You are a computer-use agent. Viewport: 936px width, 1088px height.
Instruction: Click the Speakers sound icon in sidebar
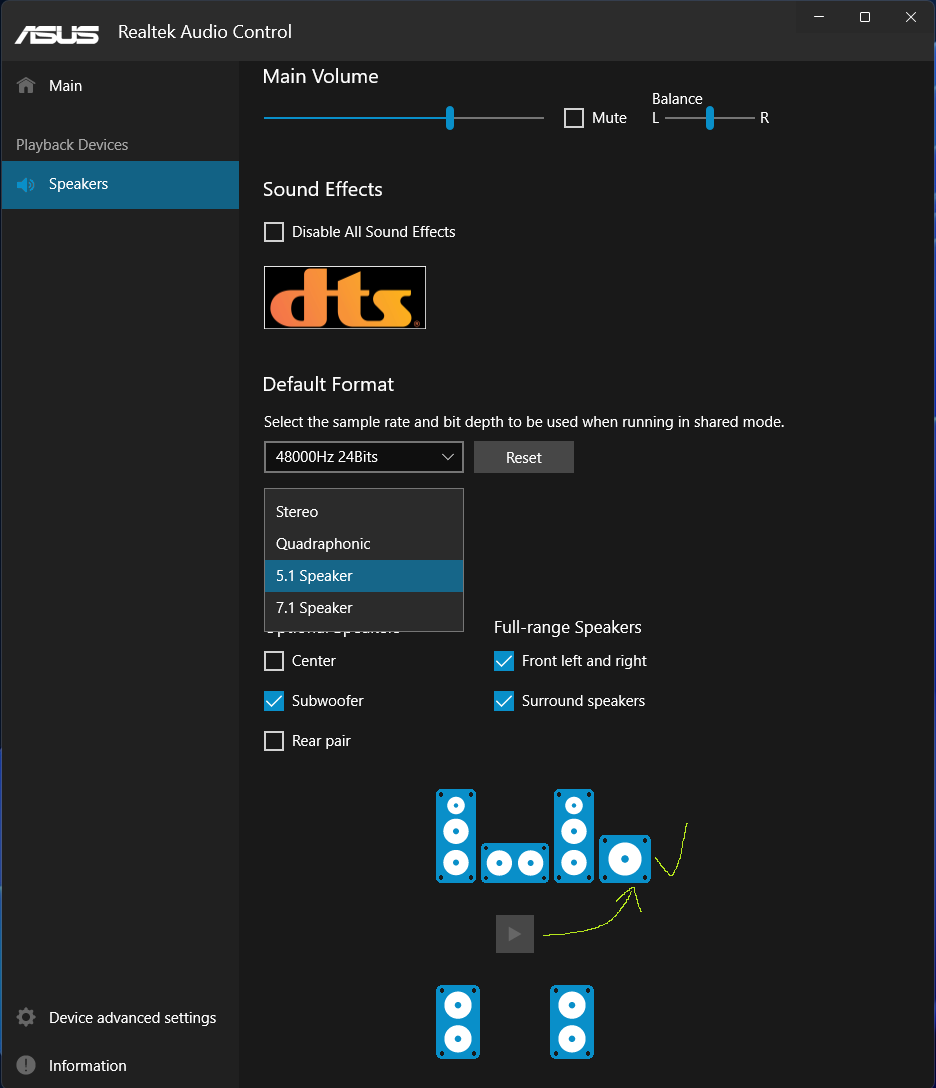coord(26,185)
